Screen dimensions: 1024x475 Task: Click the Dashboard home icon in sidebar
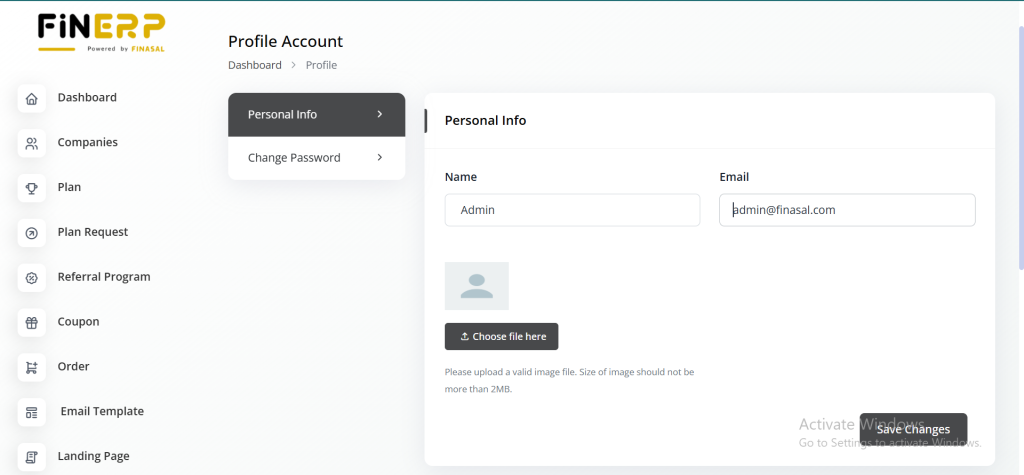coord(32,98)
